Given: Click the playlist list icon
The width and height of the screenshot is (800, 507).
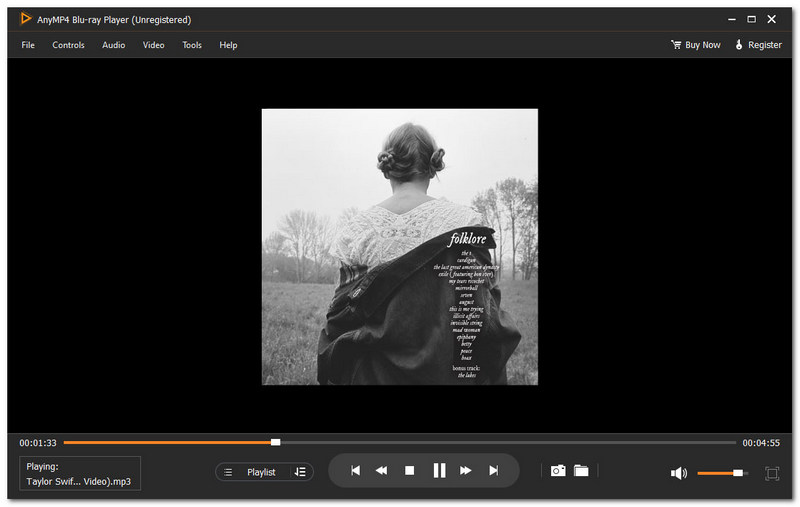Looking at the screenshot, I should click(228, 472).
